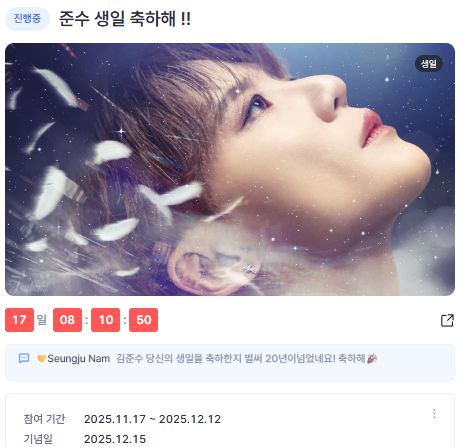Open the birthday banner image
This screenshot has width=460, height=447.
[230, 169]
